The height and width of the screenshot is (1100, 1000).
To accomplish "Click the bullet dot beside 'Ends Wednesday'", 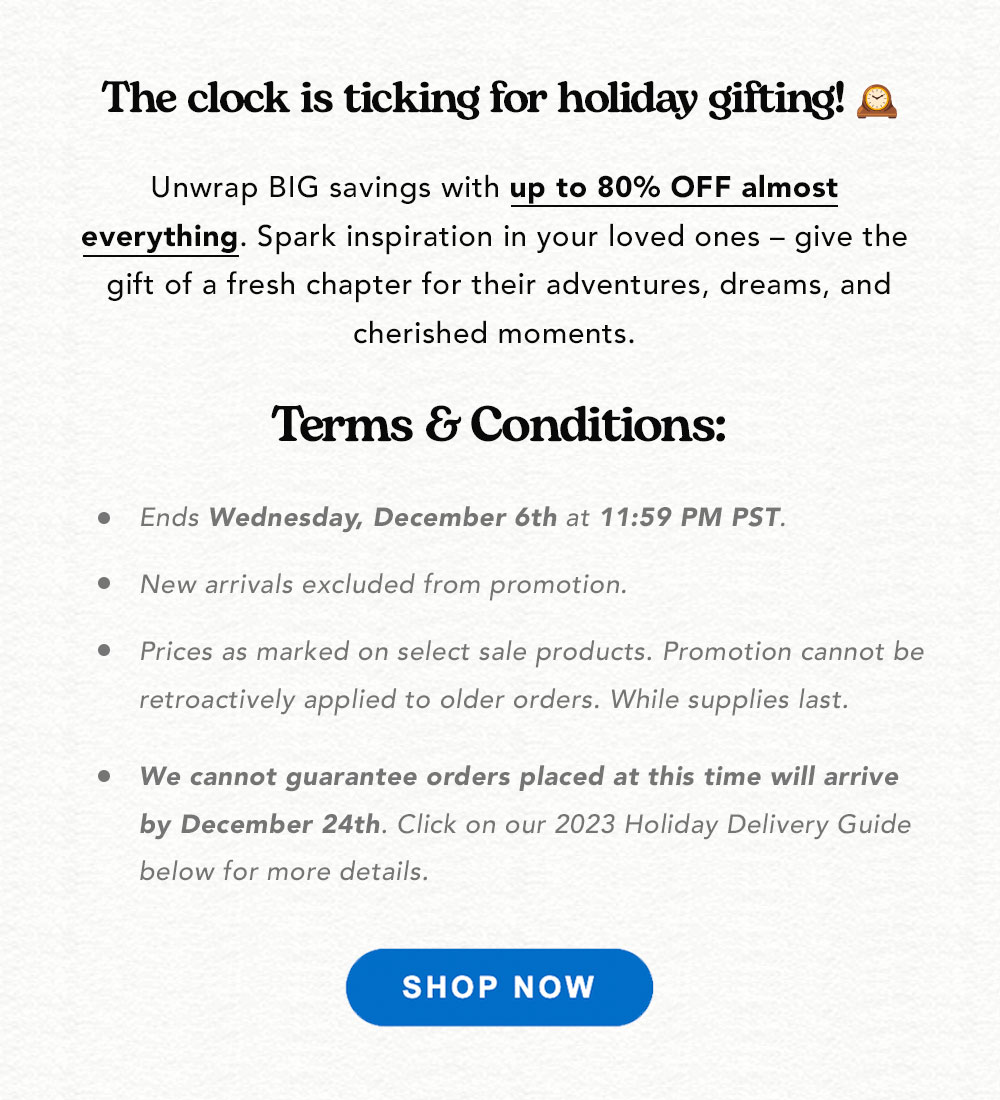I will click(x=105, y=518).
